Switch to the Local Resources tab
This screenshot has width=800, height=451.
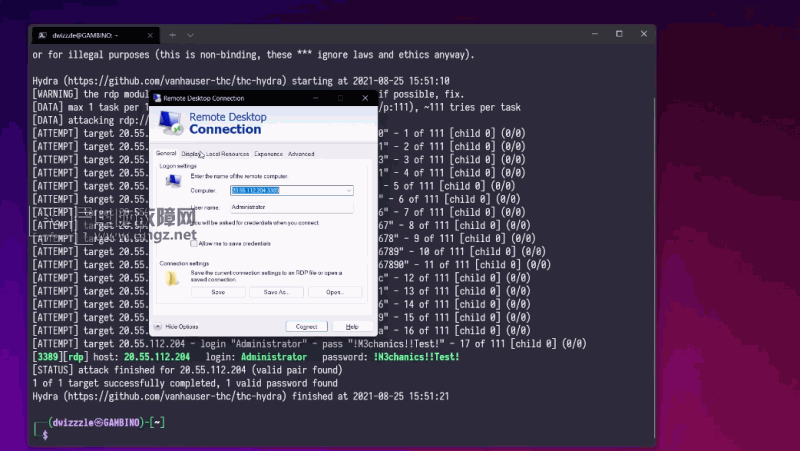227,154
